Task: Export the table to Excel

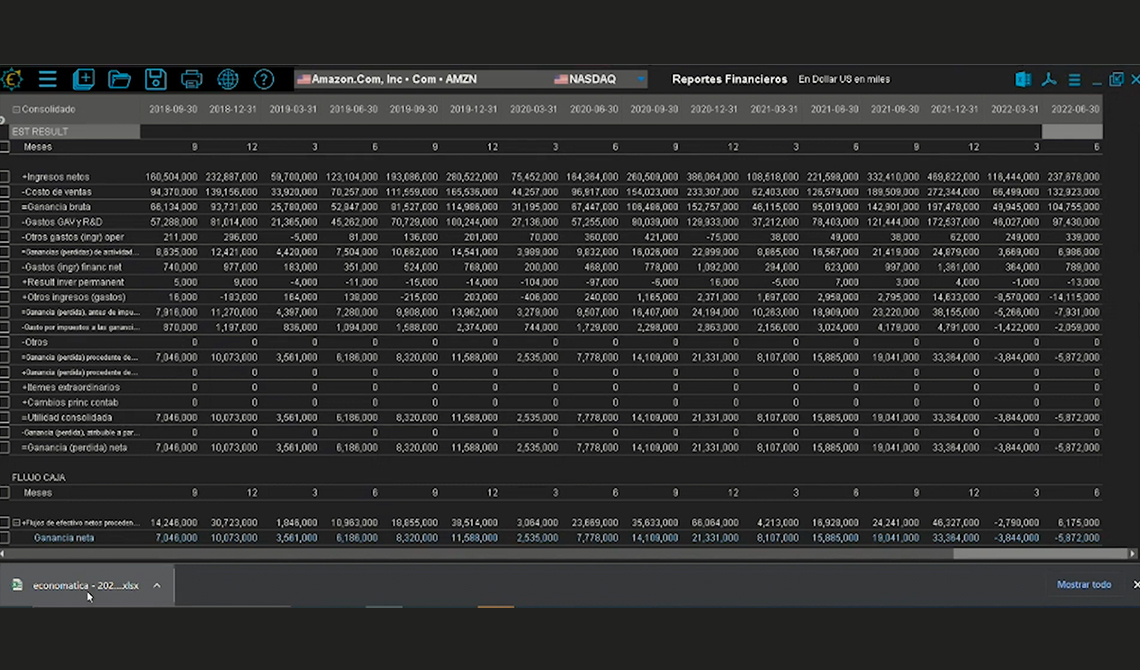Action: 1023,79
